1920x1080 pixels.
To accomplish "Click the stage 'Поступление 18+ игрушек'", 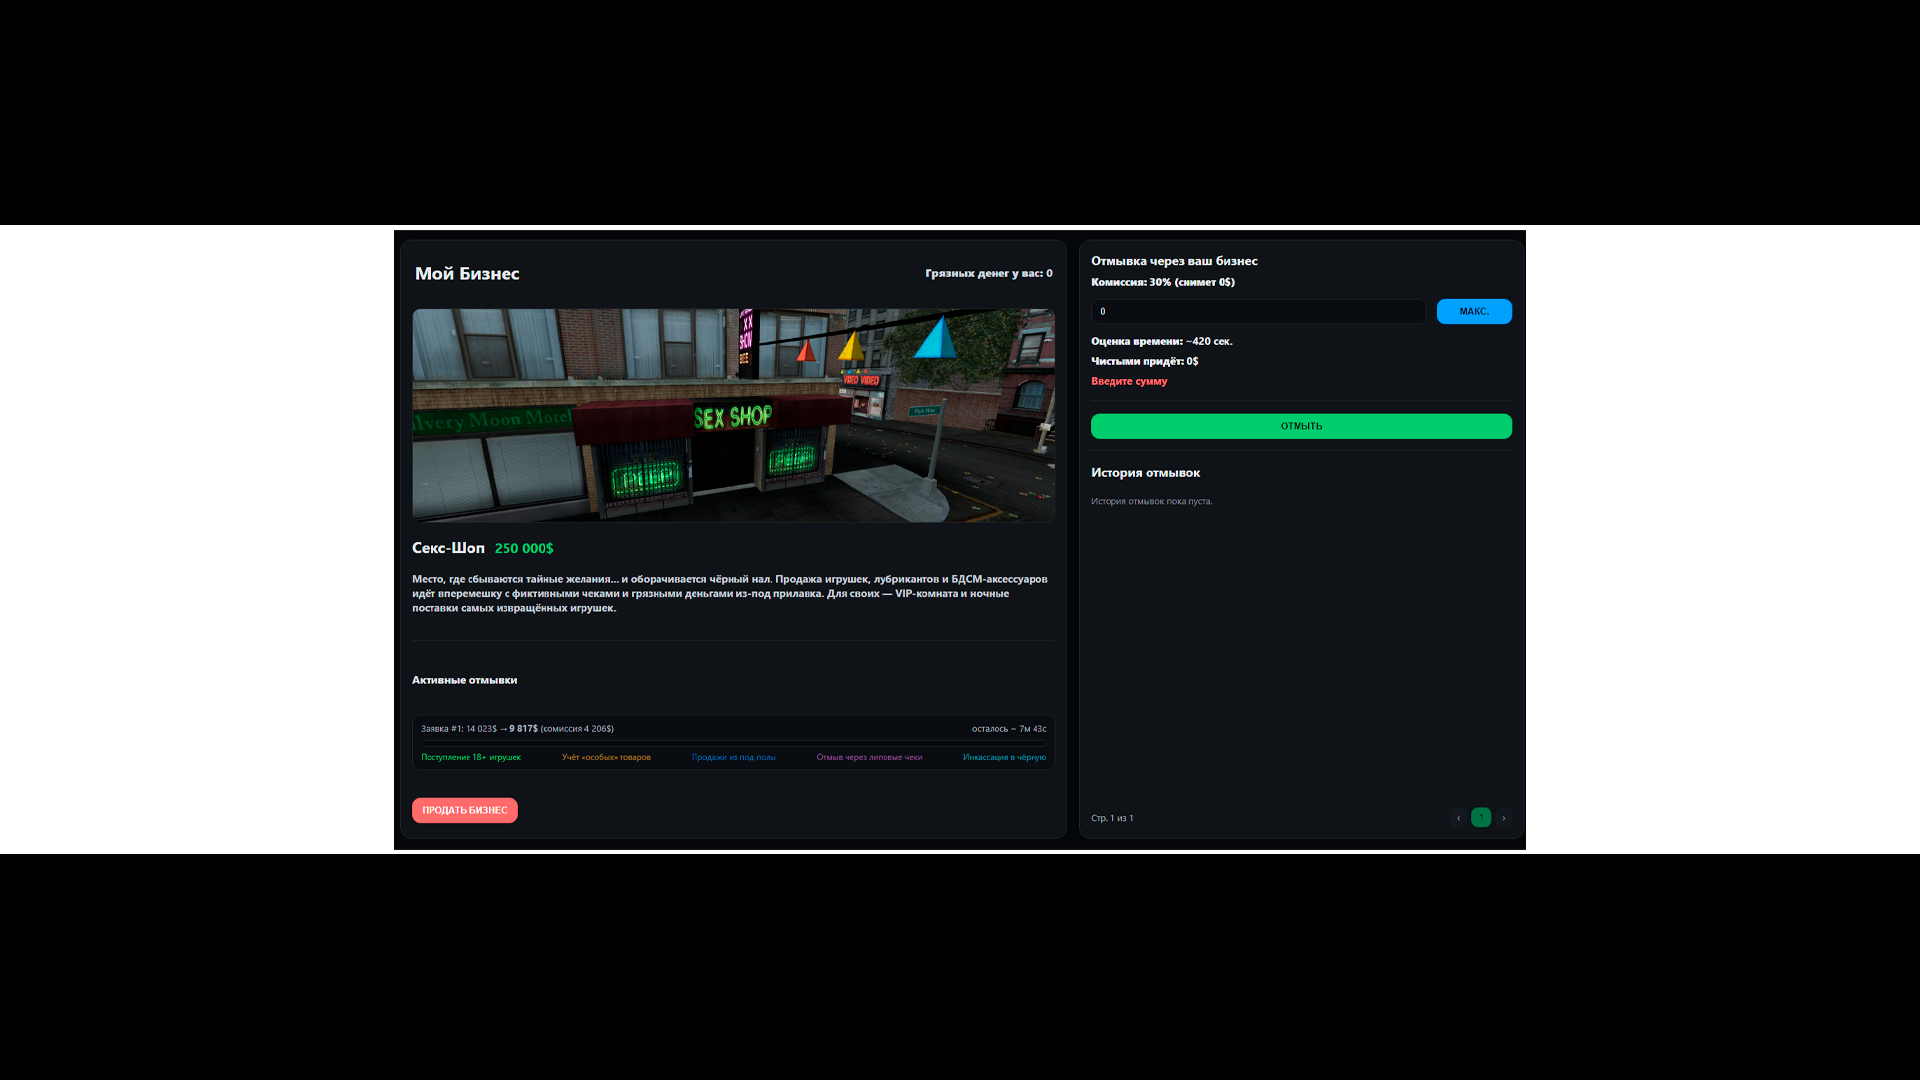I will pyautogui.click(x=471, y=758).
